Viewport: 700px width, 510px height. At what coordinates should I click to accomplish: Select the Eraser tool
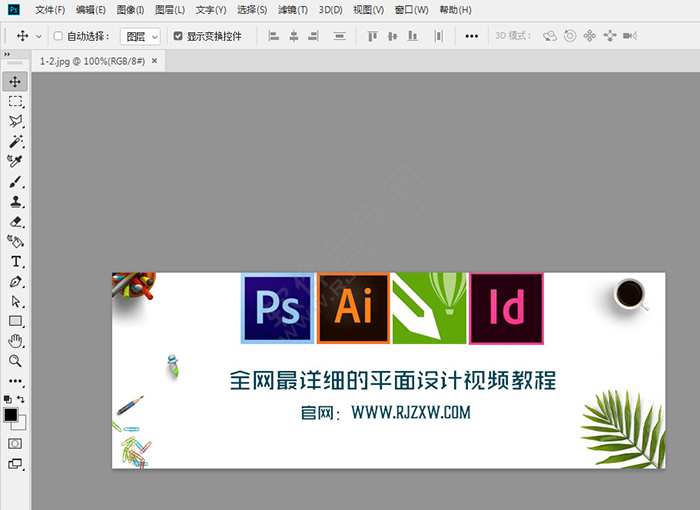tap(15, 222)
